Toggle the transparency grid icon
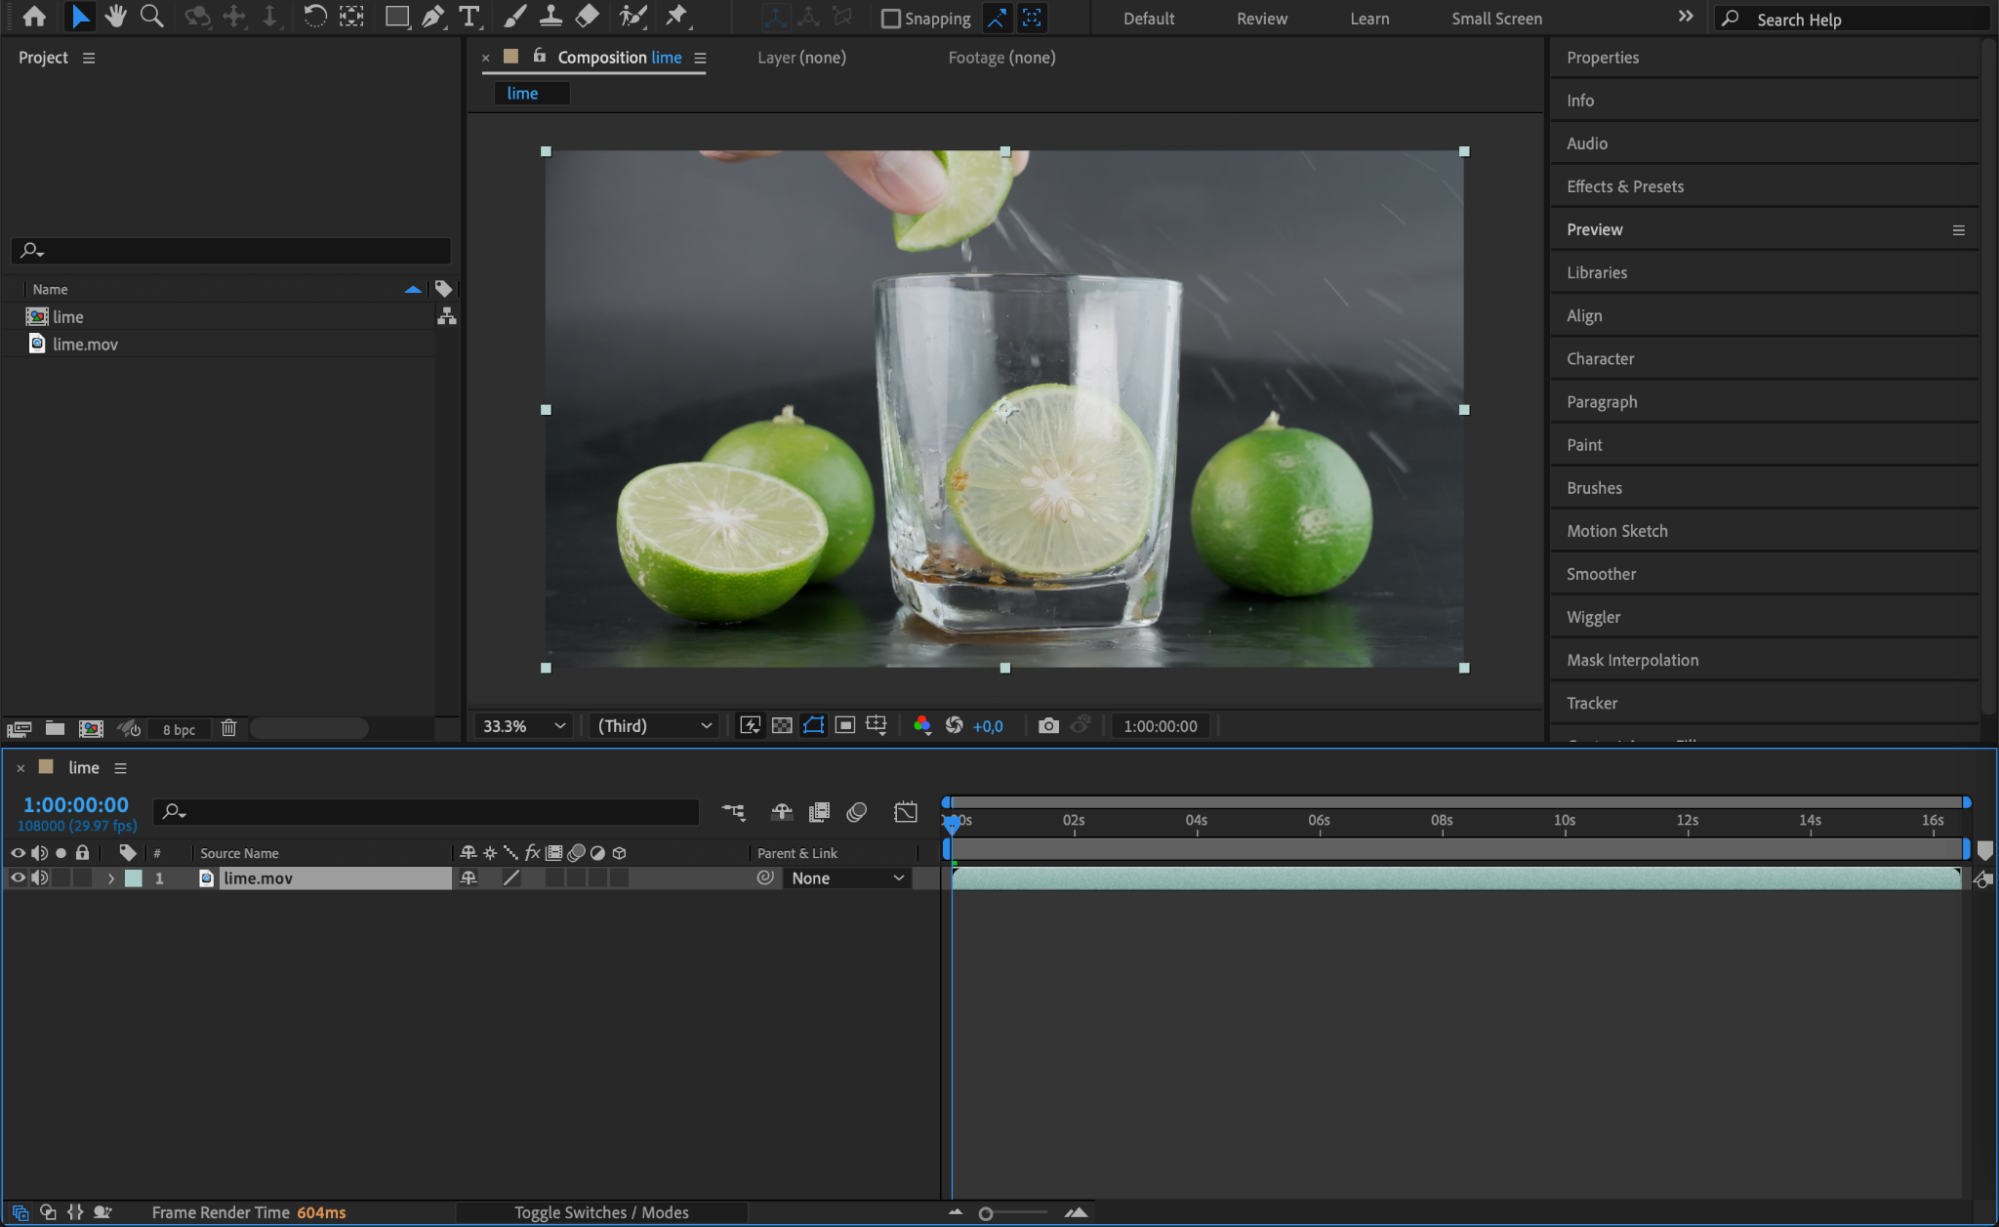 (x=782, y=726)
